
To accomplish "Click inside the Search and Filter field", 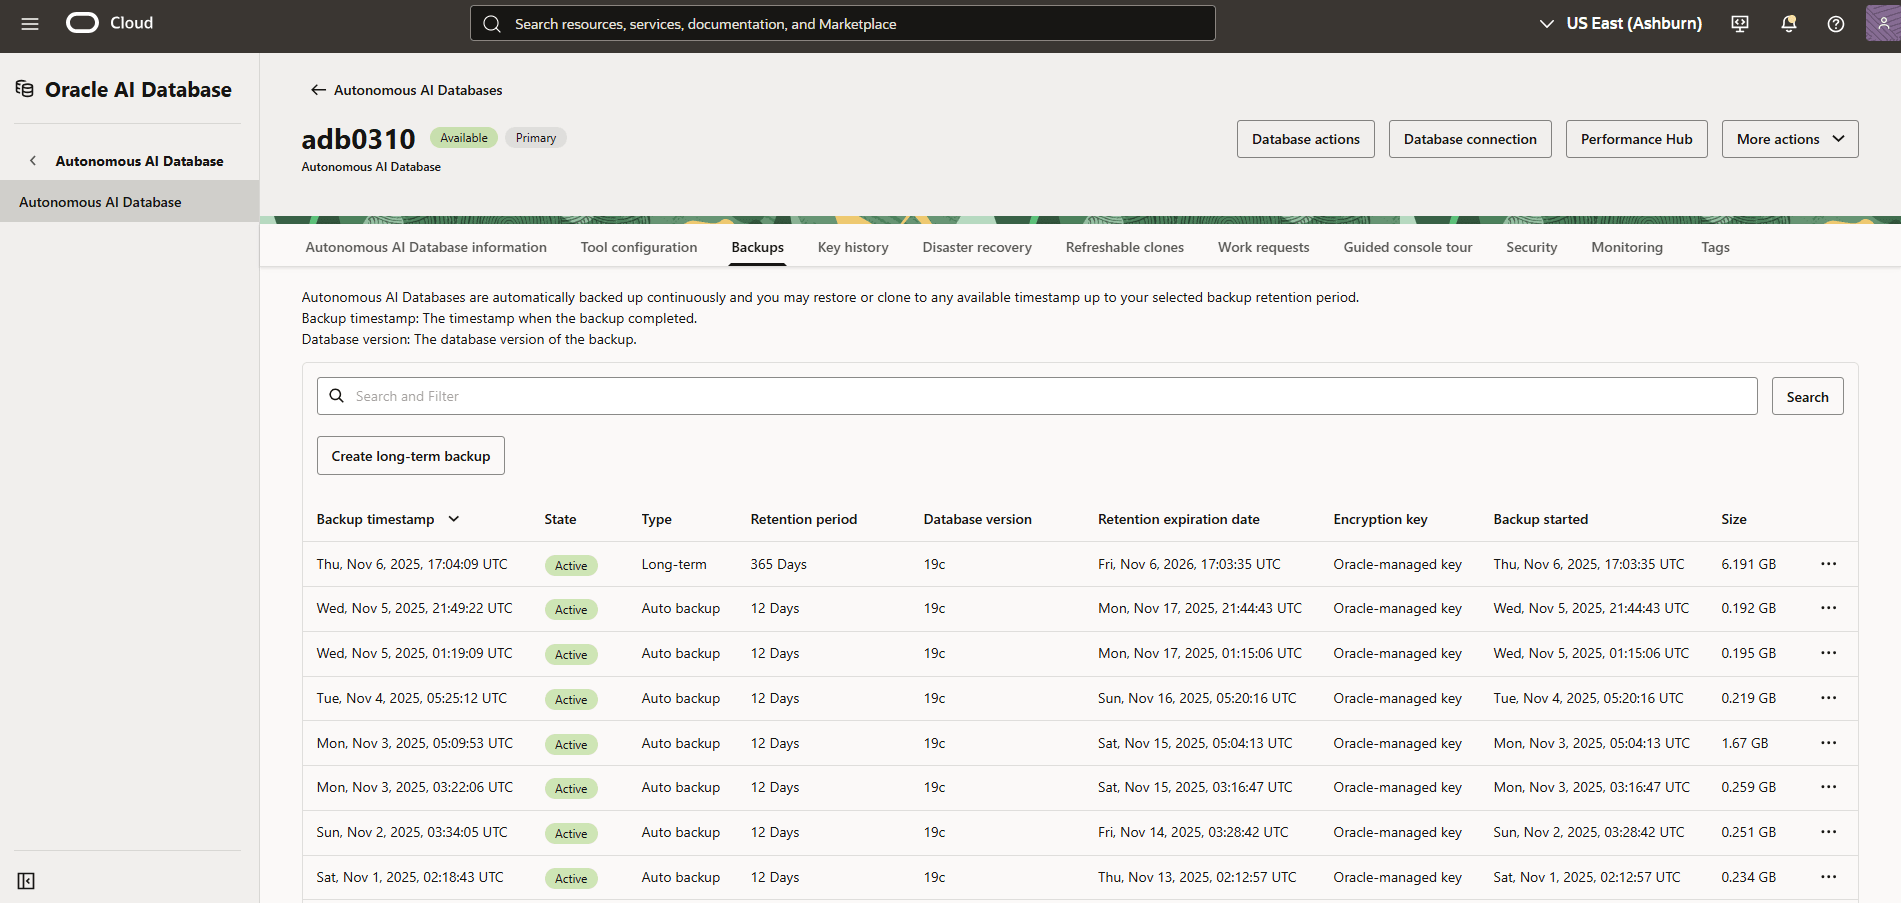I will click(700, 396).
